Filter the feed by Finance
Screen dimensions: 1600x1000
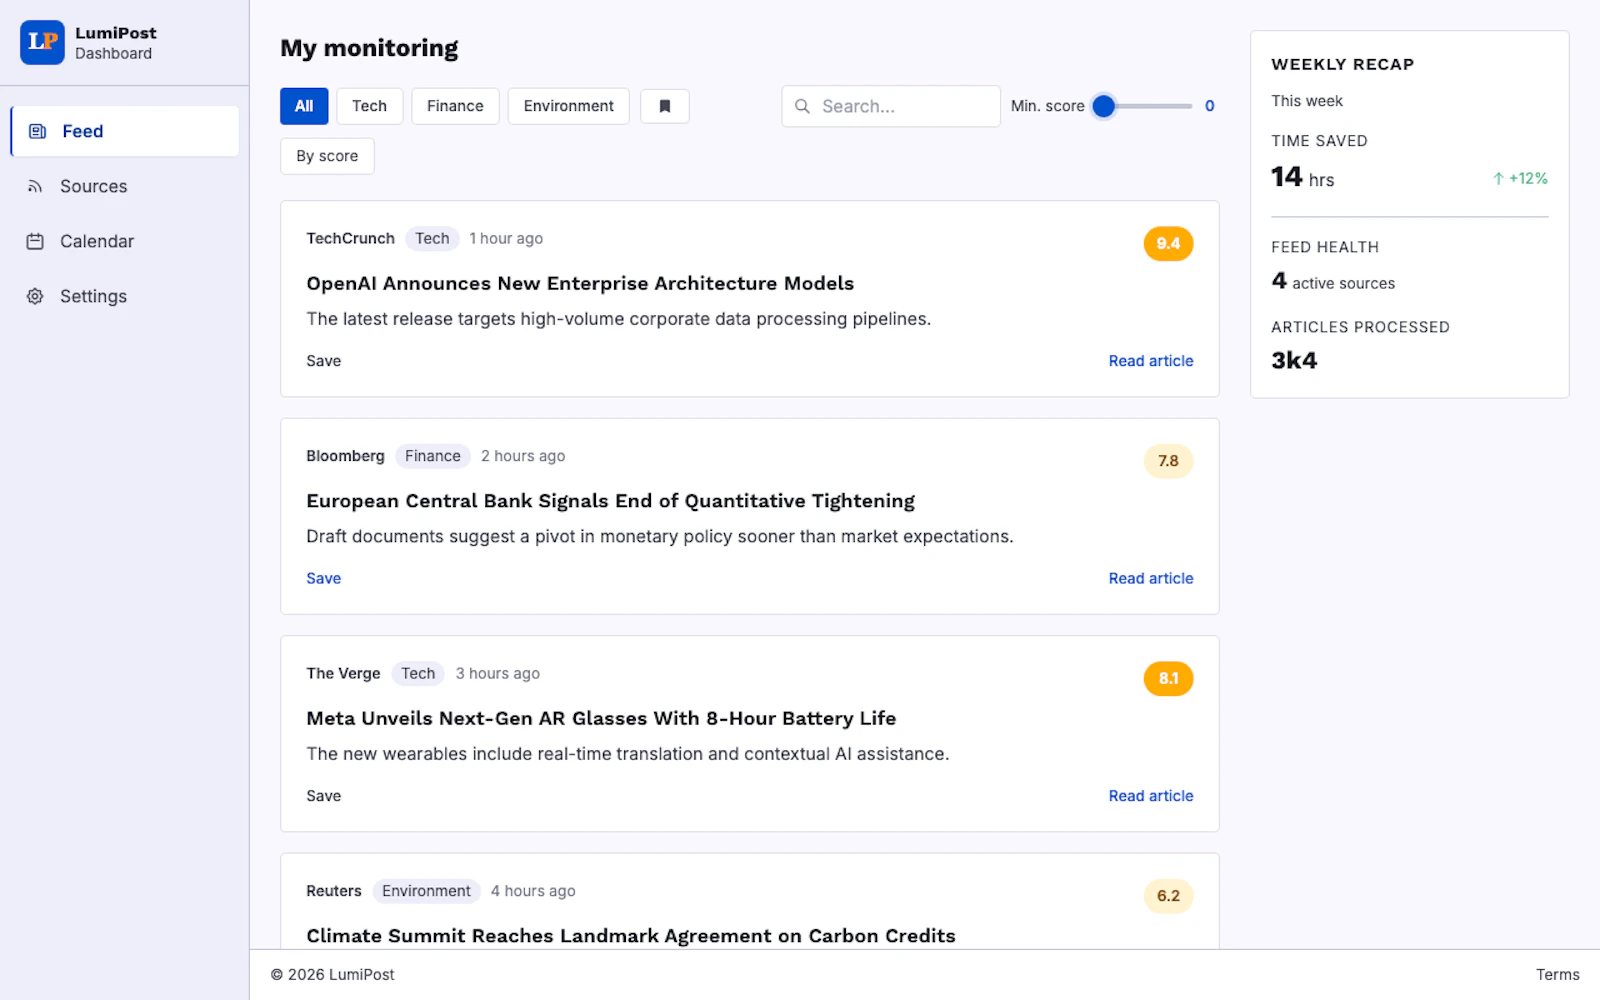(455, 106)
